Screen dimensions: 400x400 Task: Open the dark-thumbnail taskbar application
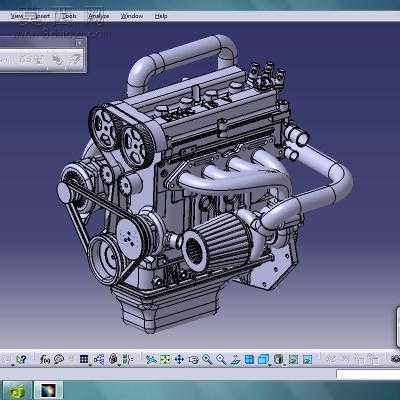pos(48,391)
